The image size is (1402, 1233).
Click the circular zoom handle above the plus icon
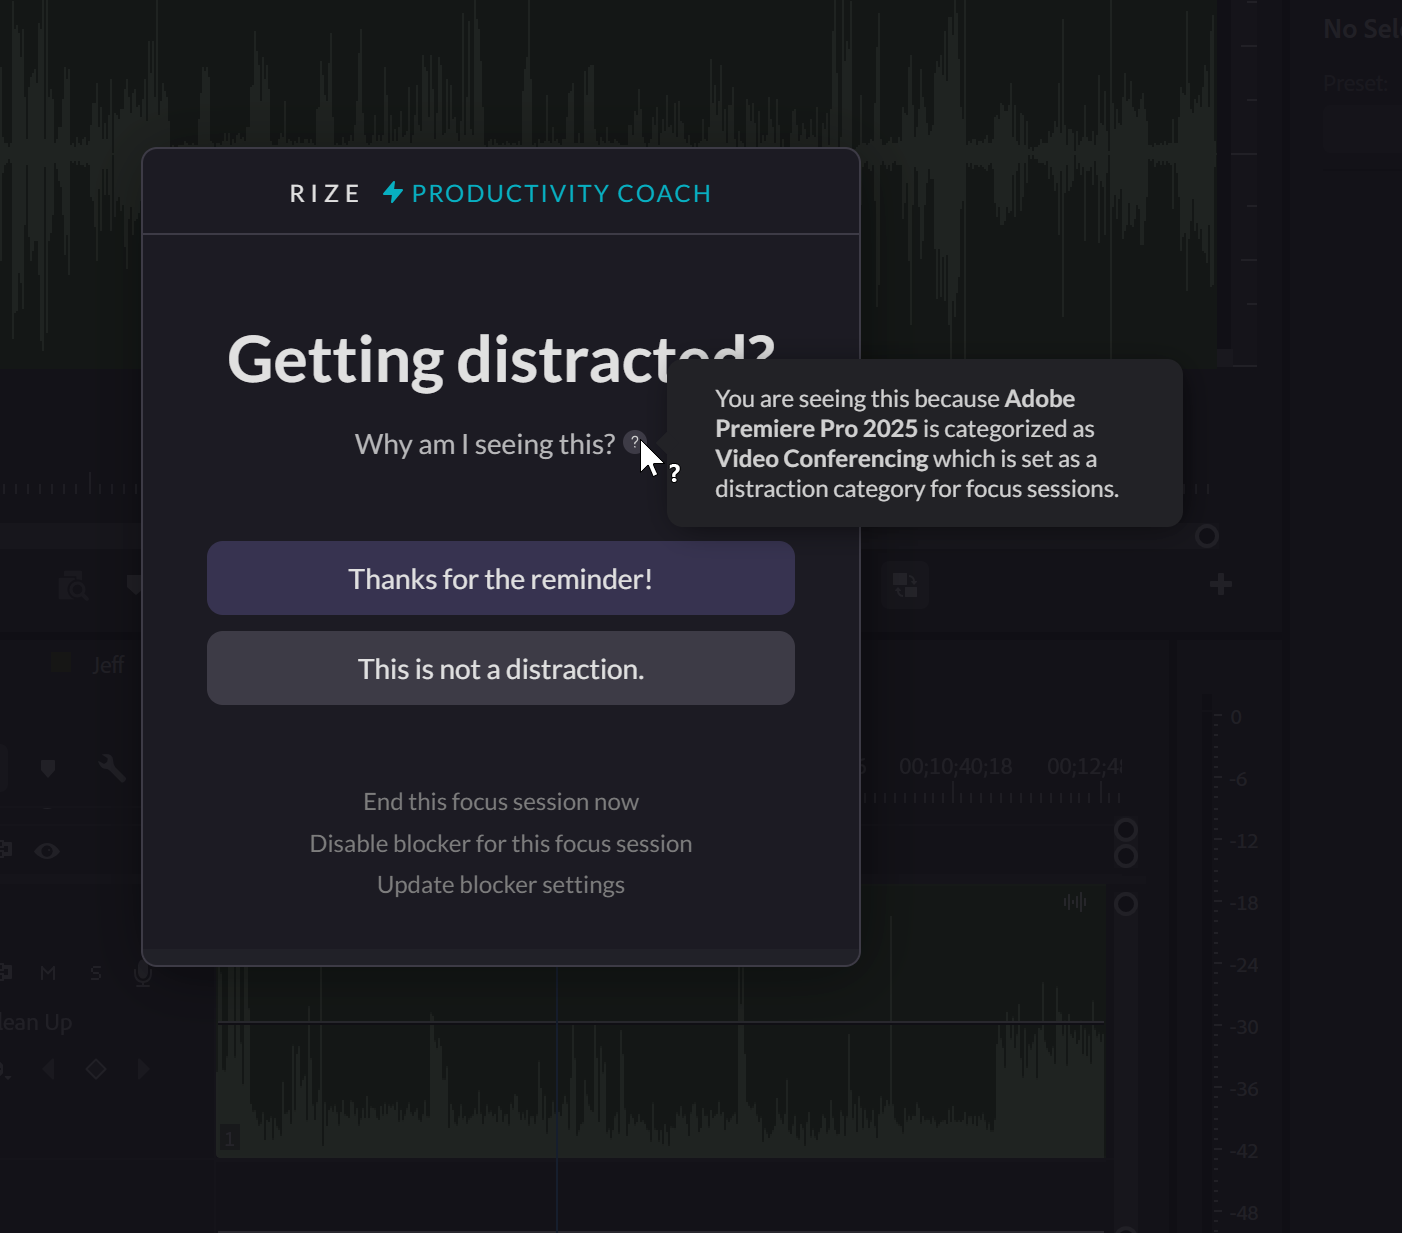pos(1207,536)
